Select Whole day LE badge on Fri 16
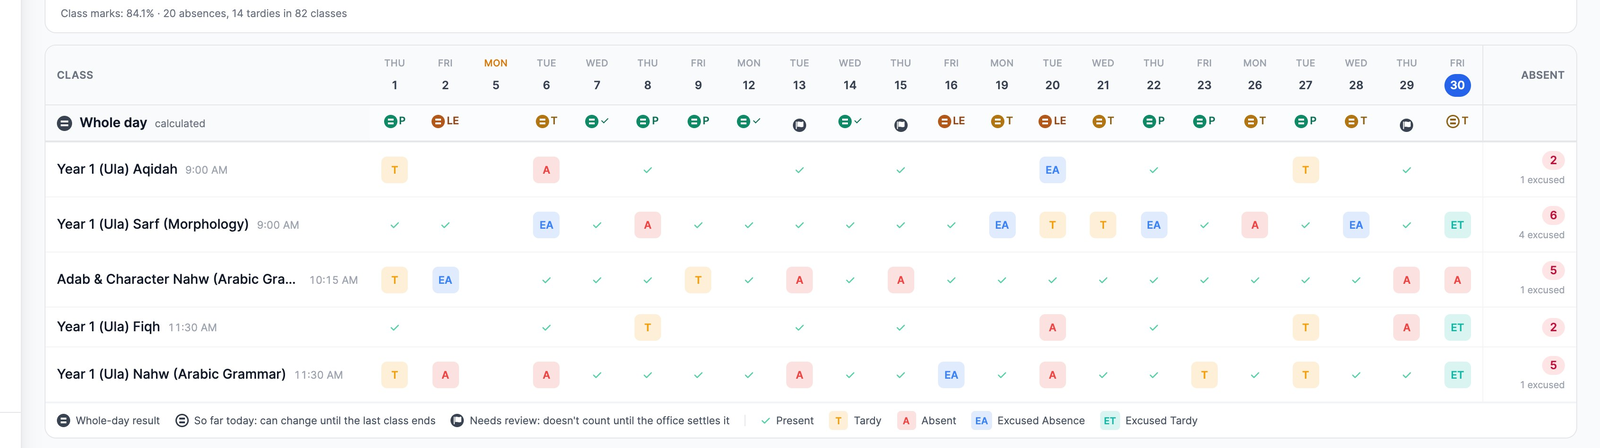1600x448 pixels. [951, 121]
